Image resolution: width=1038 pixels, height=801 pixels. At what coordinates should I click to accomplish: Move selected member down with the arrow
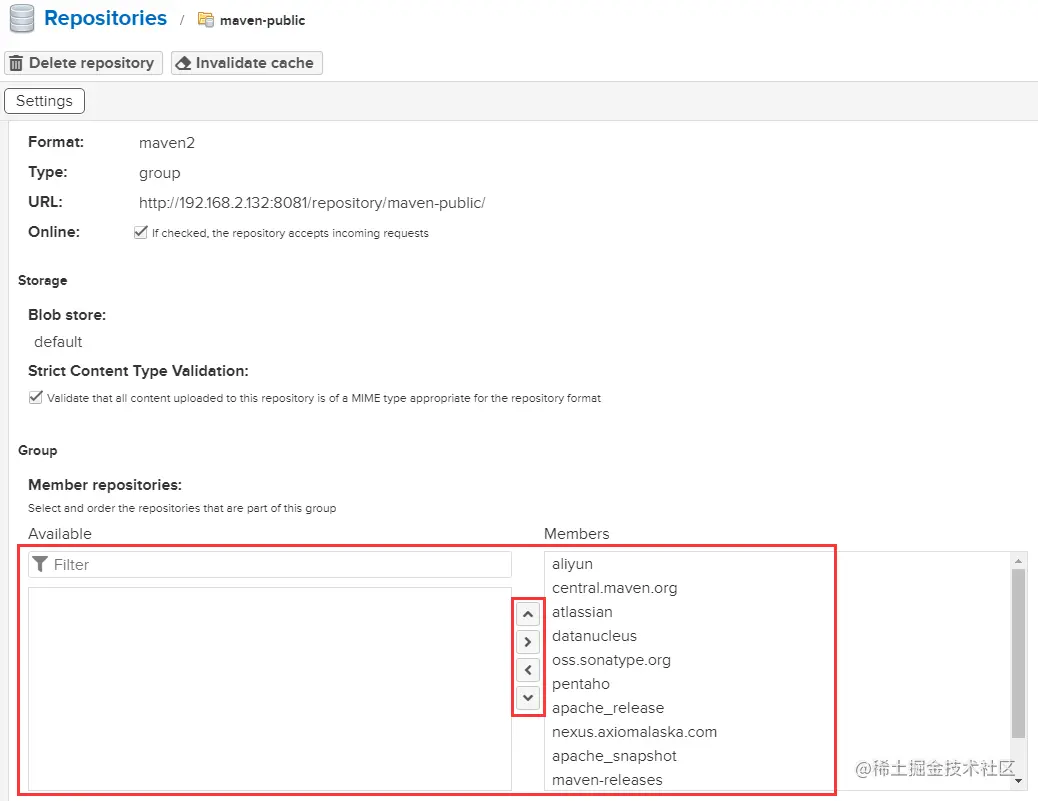coord(528,698)
